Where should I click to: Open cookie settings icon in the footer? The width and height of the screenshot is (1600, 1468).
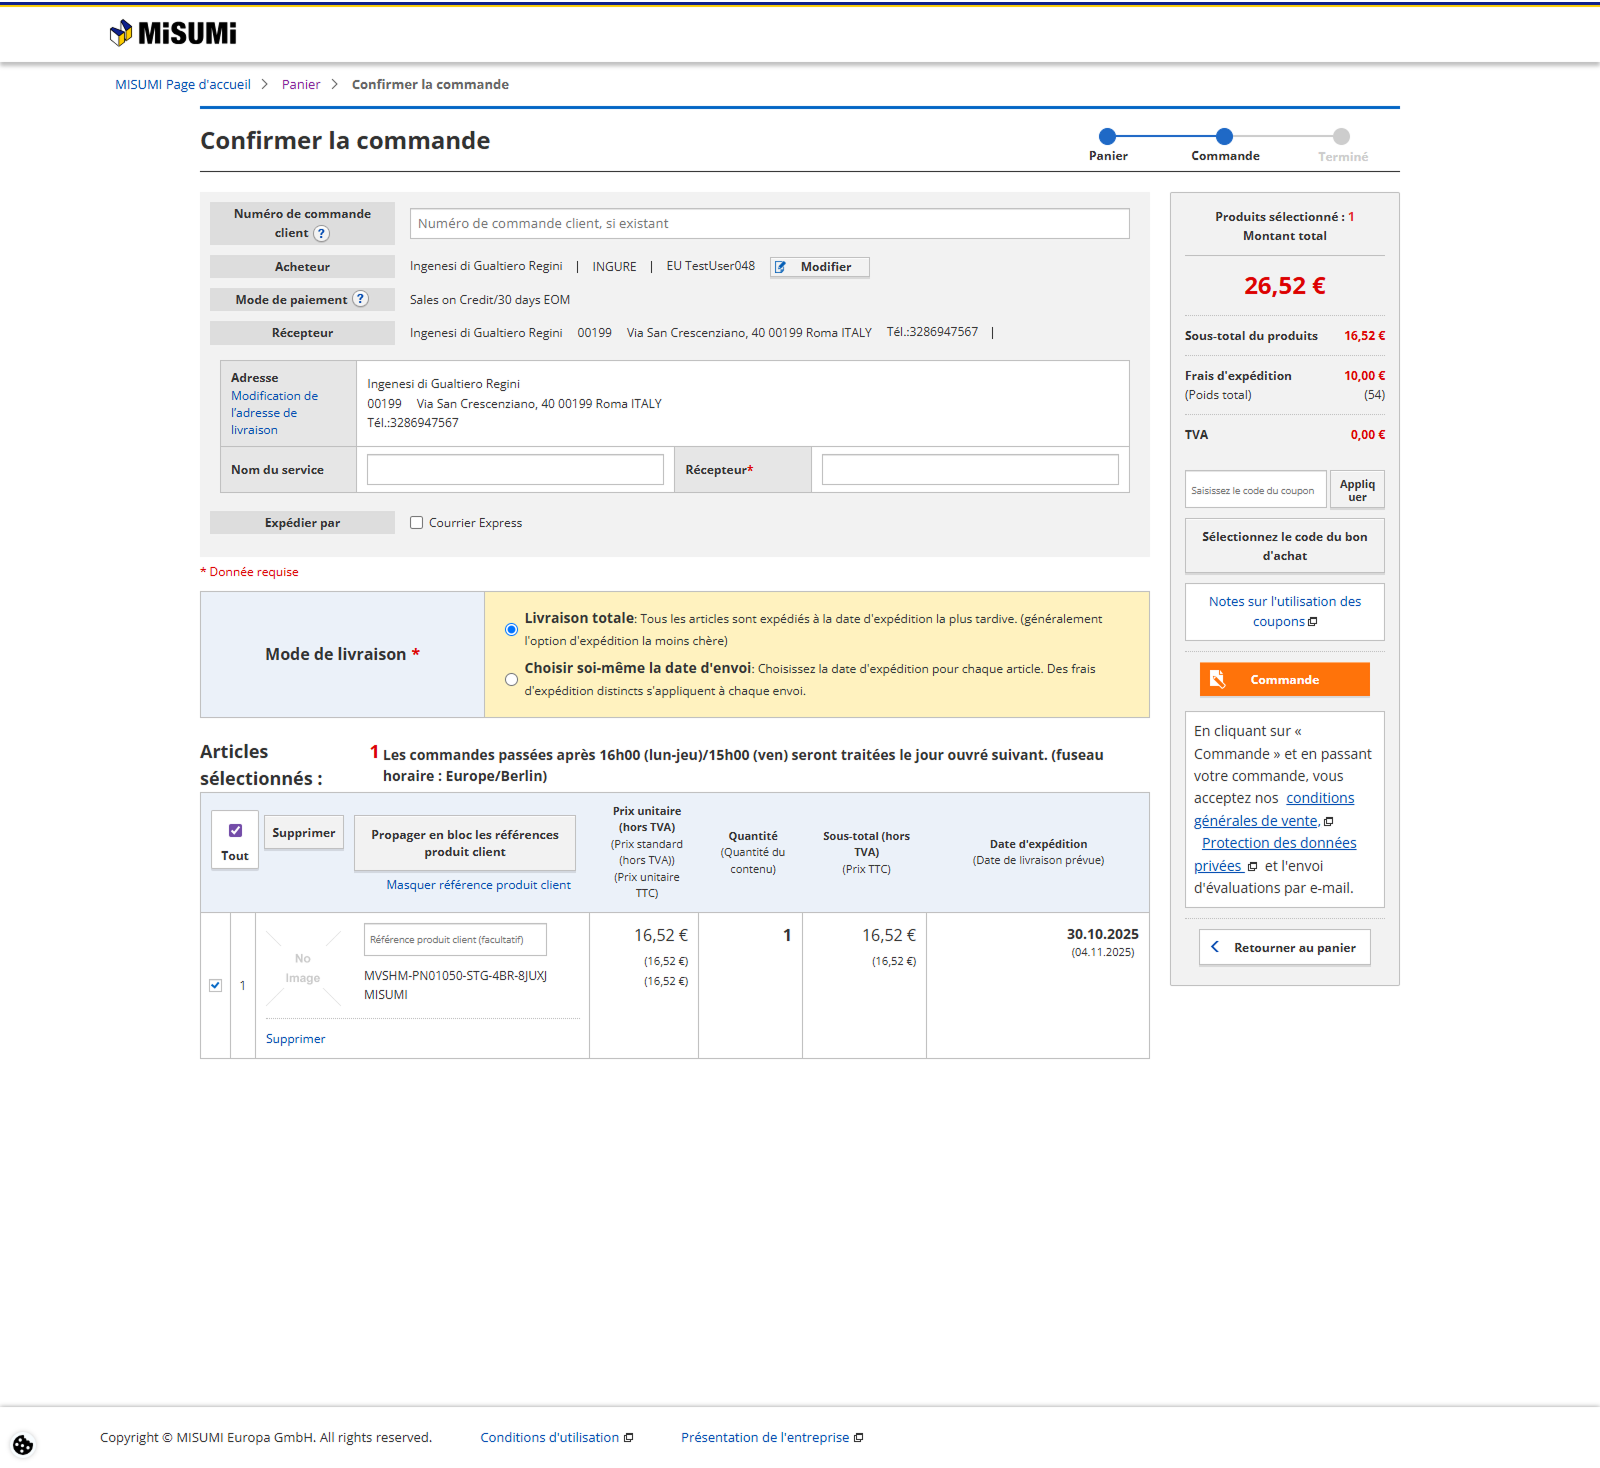point(23,1445)
